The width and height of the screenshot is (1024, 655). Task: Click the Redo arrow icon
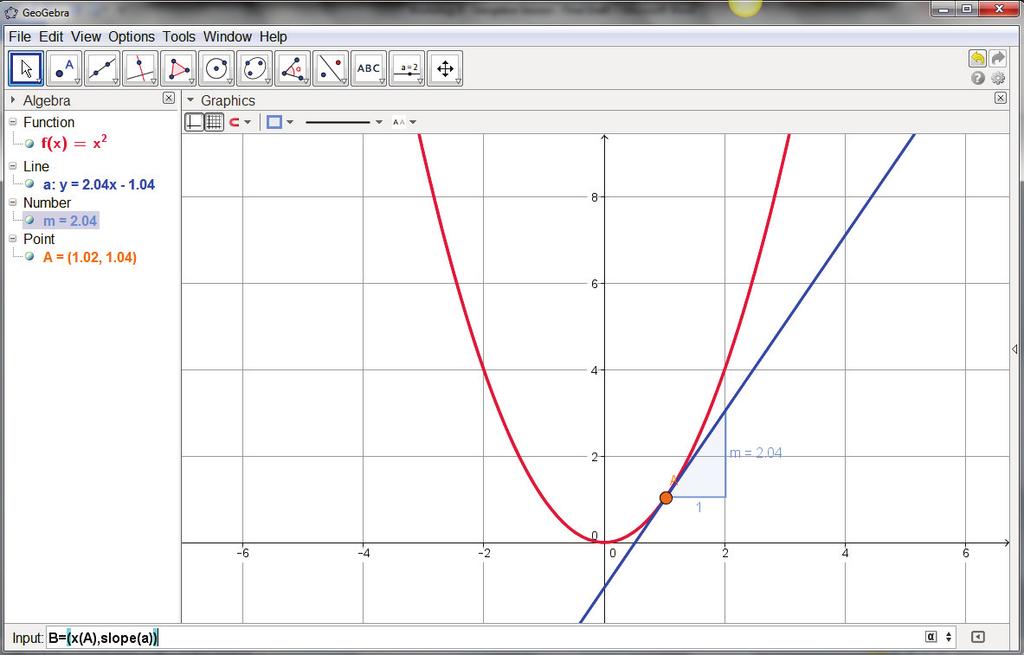pyautogui.click(x=998, y=59)
